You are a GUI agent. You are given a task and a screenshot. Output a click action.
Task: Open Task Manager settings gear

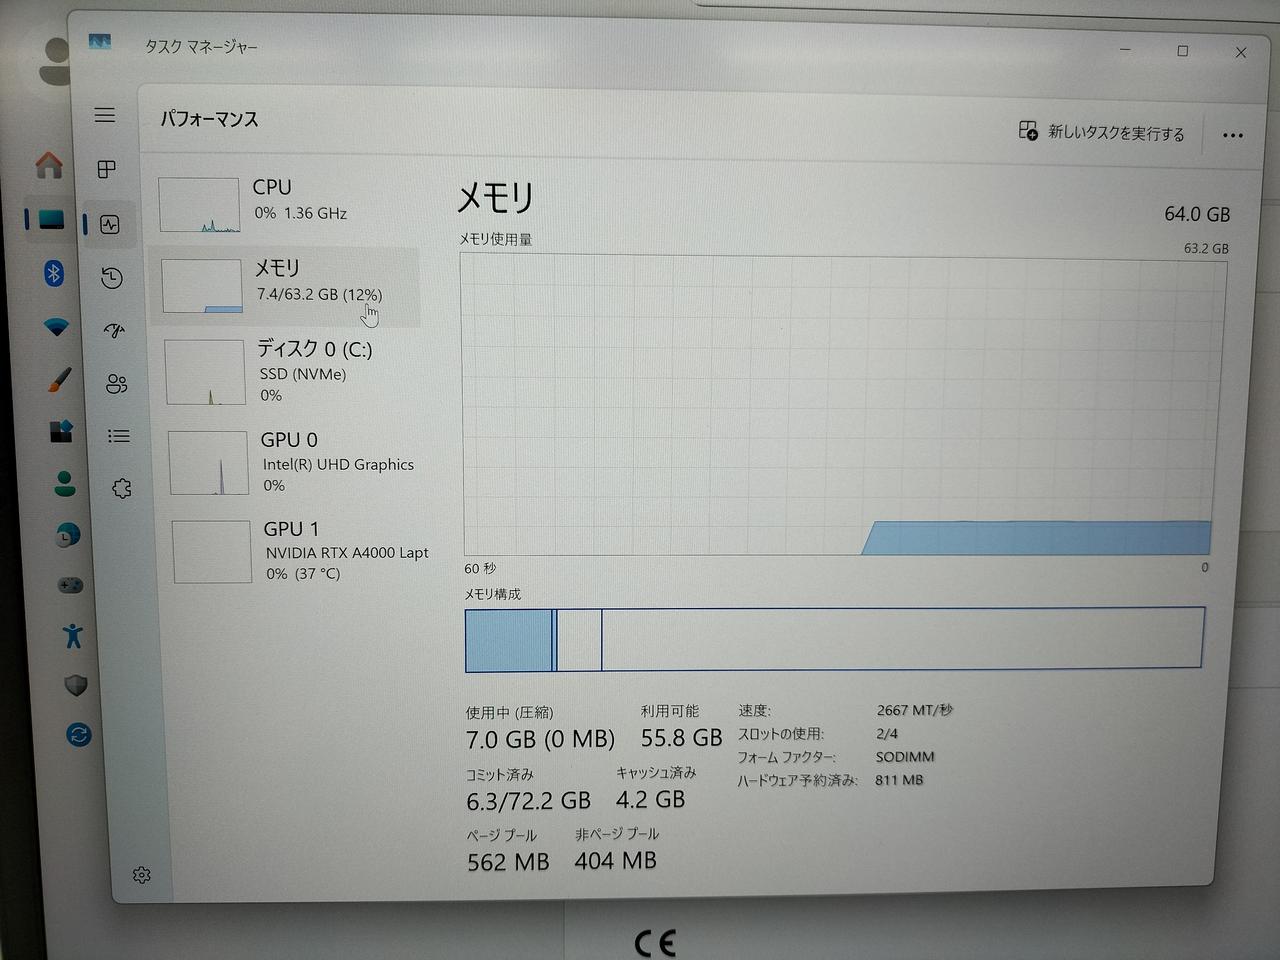click(x=141, y=875)
